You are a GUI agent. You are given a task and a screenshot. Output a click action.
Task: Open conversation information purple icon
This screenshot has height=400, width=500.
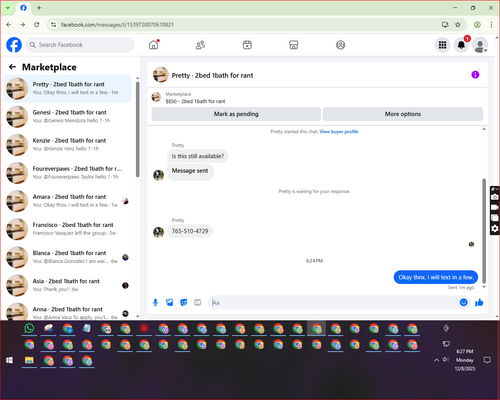click(x=475, y=75)
